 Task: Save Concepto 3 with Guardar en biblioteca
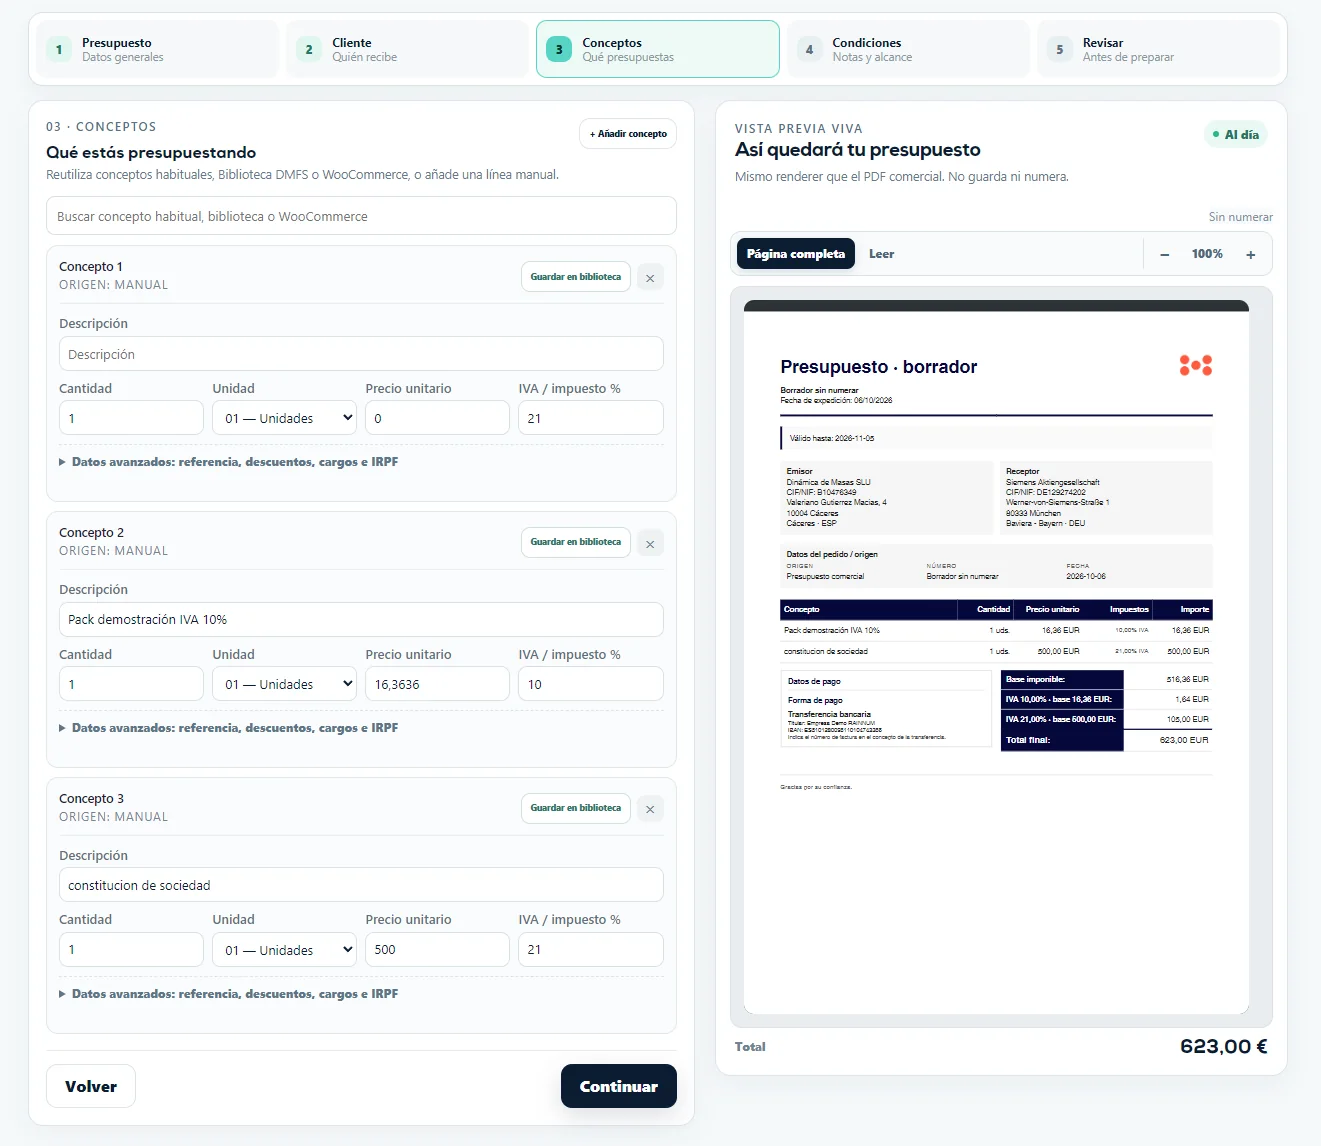coord(576,808)
